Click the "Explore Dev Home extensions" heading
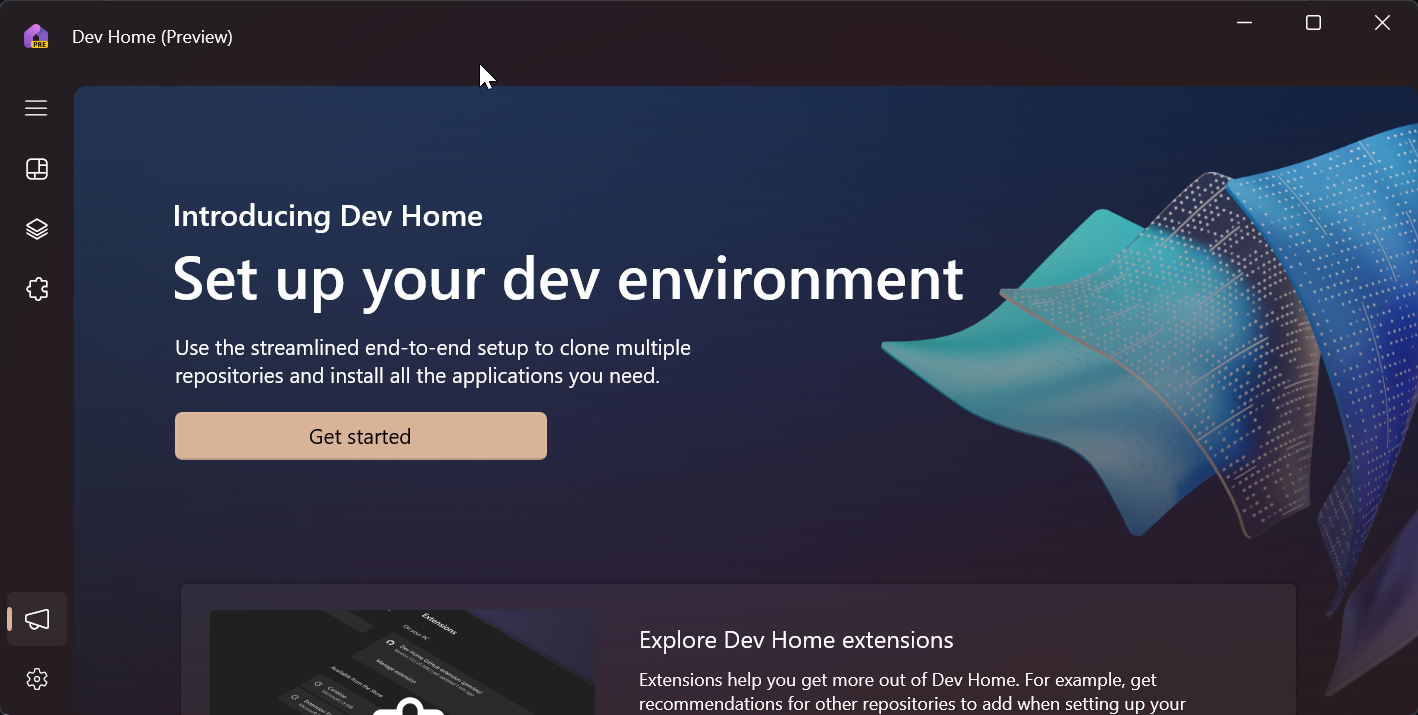 click(x=796, y=640)
